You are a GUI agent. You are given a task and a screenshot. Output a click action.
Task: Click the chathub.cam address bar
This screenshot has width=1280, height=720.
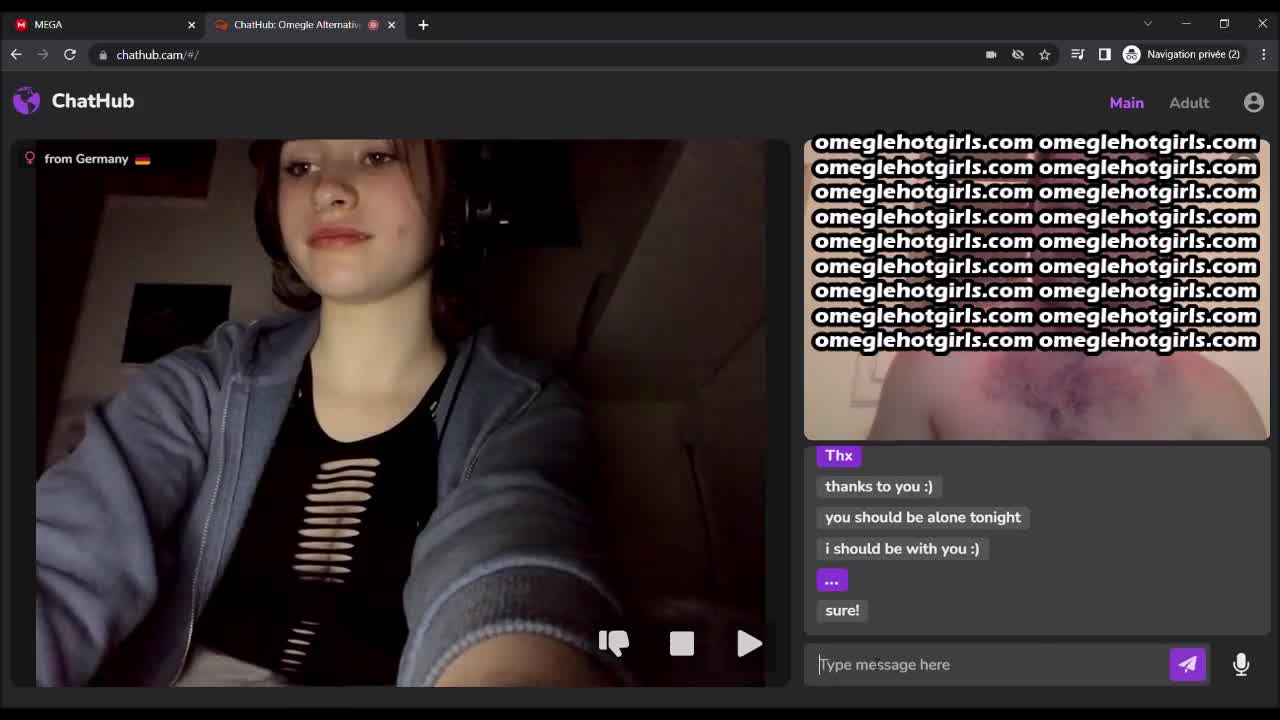540,54
